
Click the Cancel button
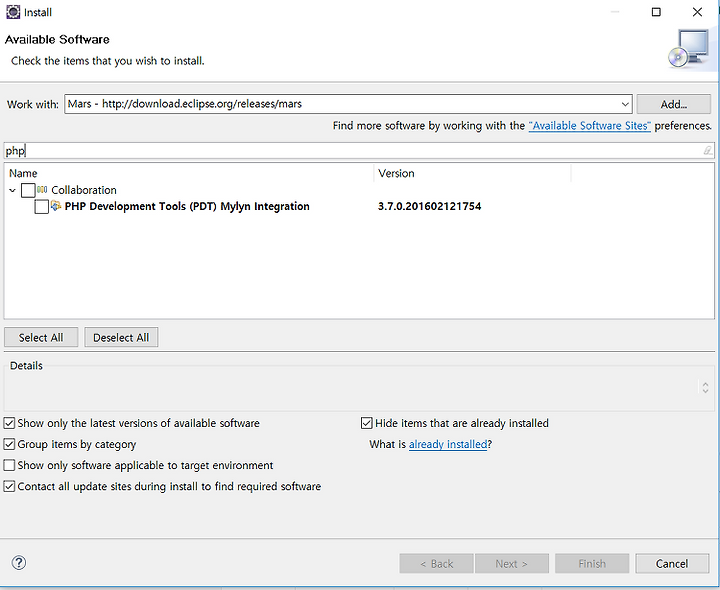(672, 563)
